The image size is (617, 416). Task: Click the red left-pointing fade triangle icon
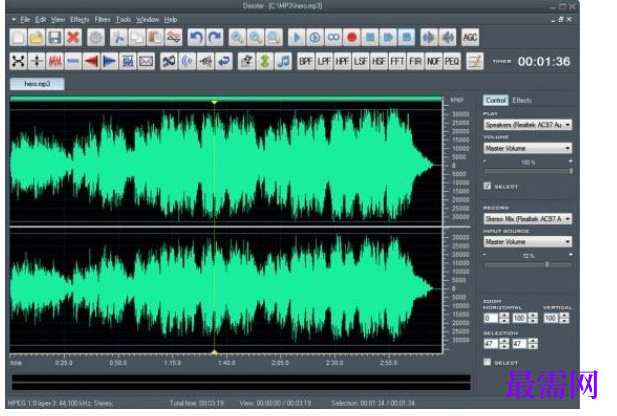pos(91,61)
